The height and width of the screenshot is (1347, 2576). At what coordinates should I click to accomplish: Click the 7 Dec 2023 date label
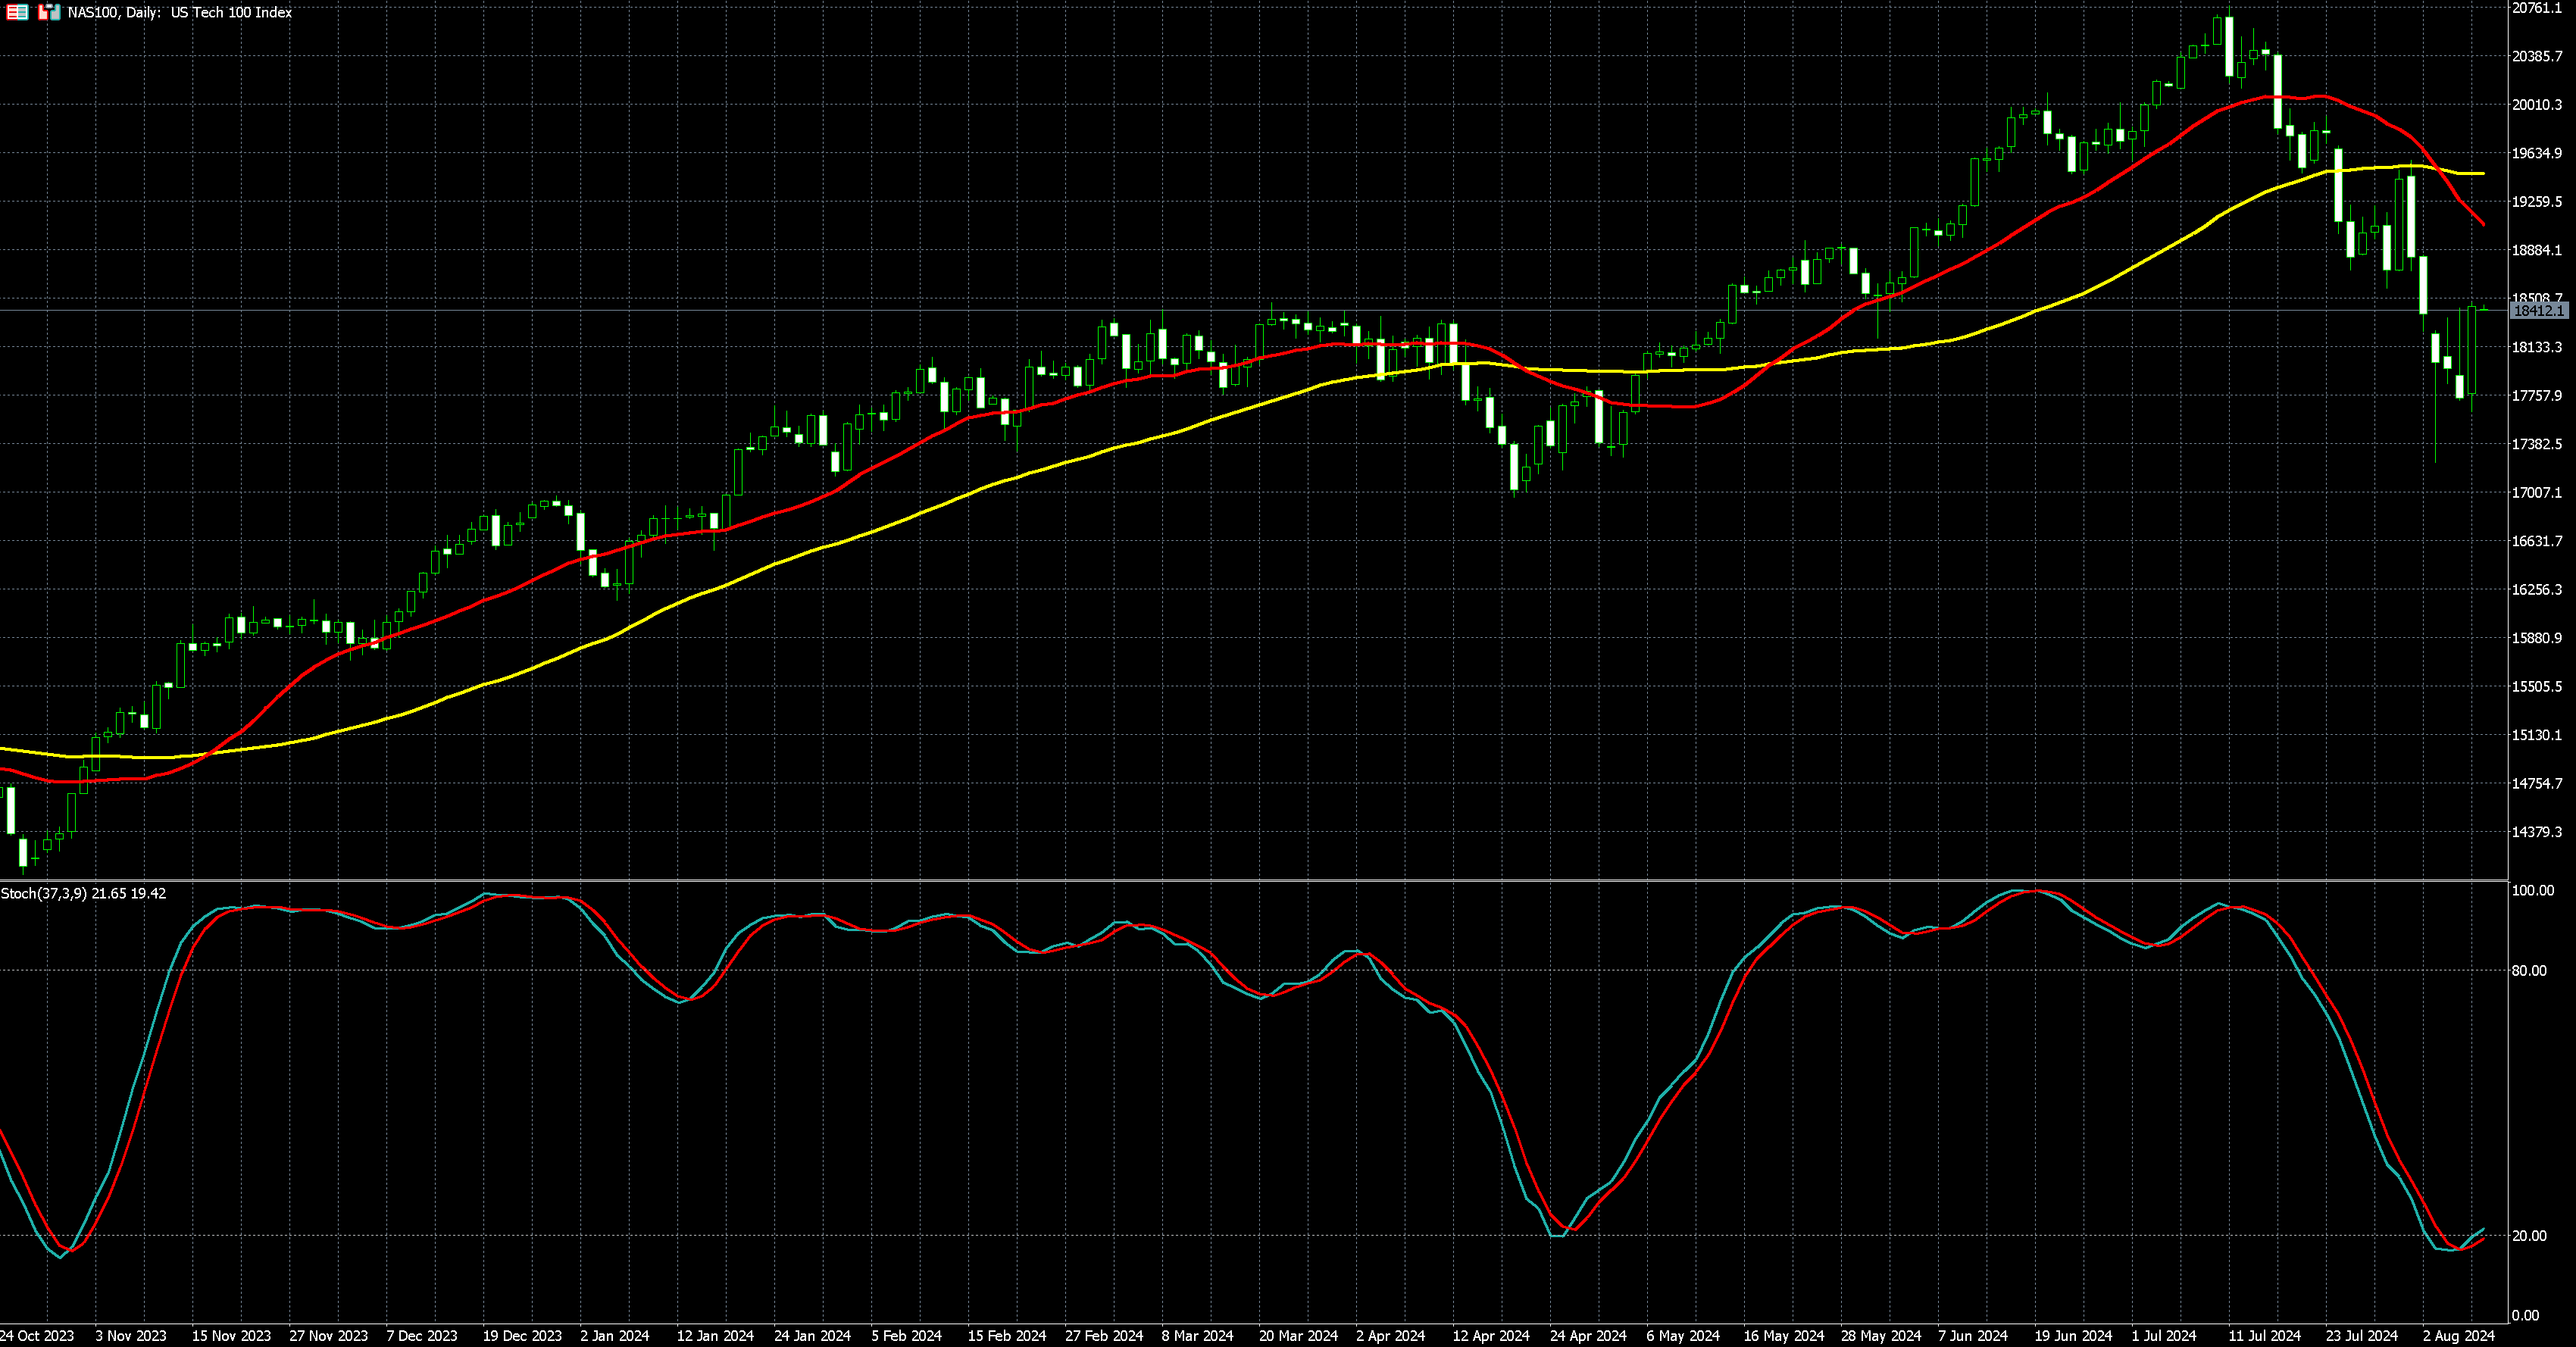pyautogui.click(x=421, y=1335)
